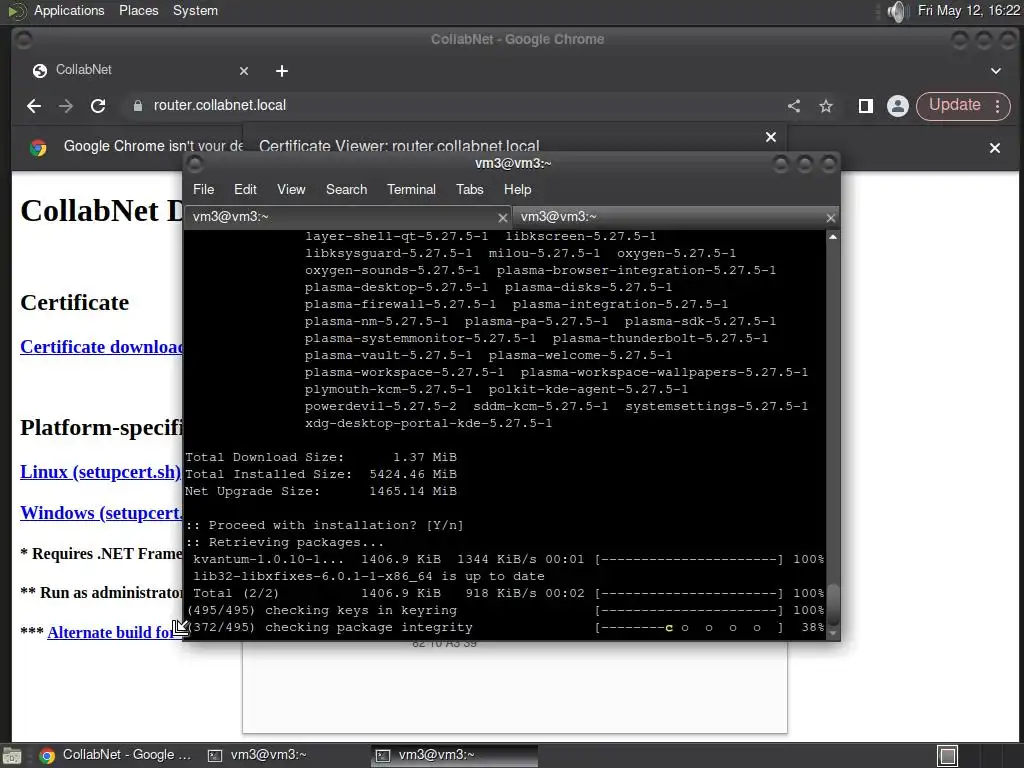Screen dimensions: 1024x768
Task: Click the padlock site info icon
Action: click(x=138, y=106)
